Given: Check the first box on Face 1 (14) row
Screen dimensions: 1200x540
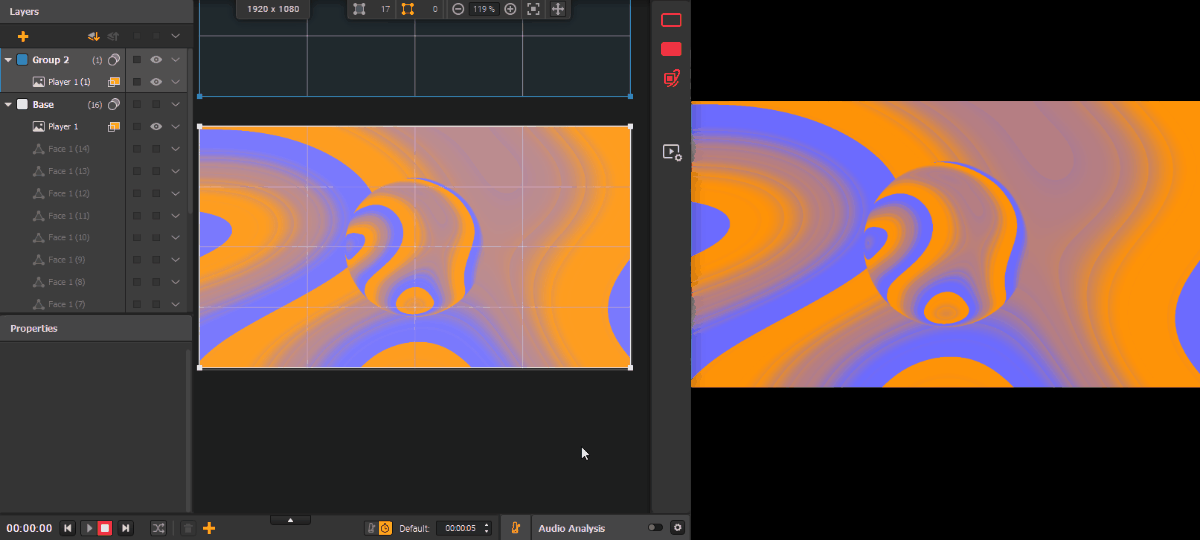Looking at the screenshot, I should pyautogui.click(x=137, y=149).
